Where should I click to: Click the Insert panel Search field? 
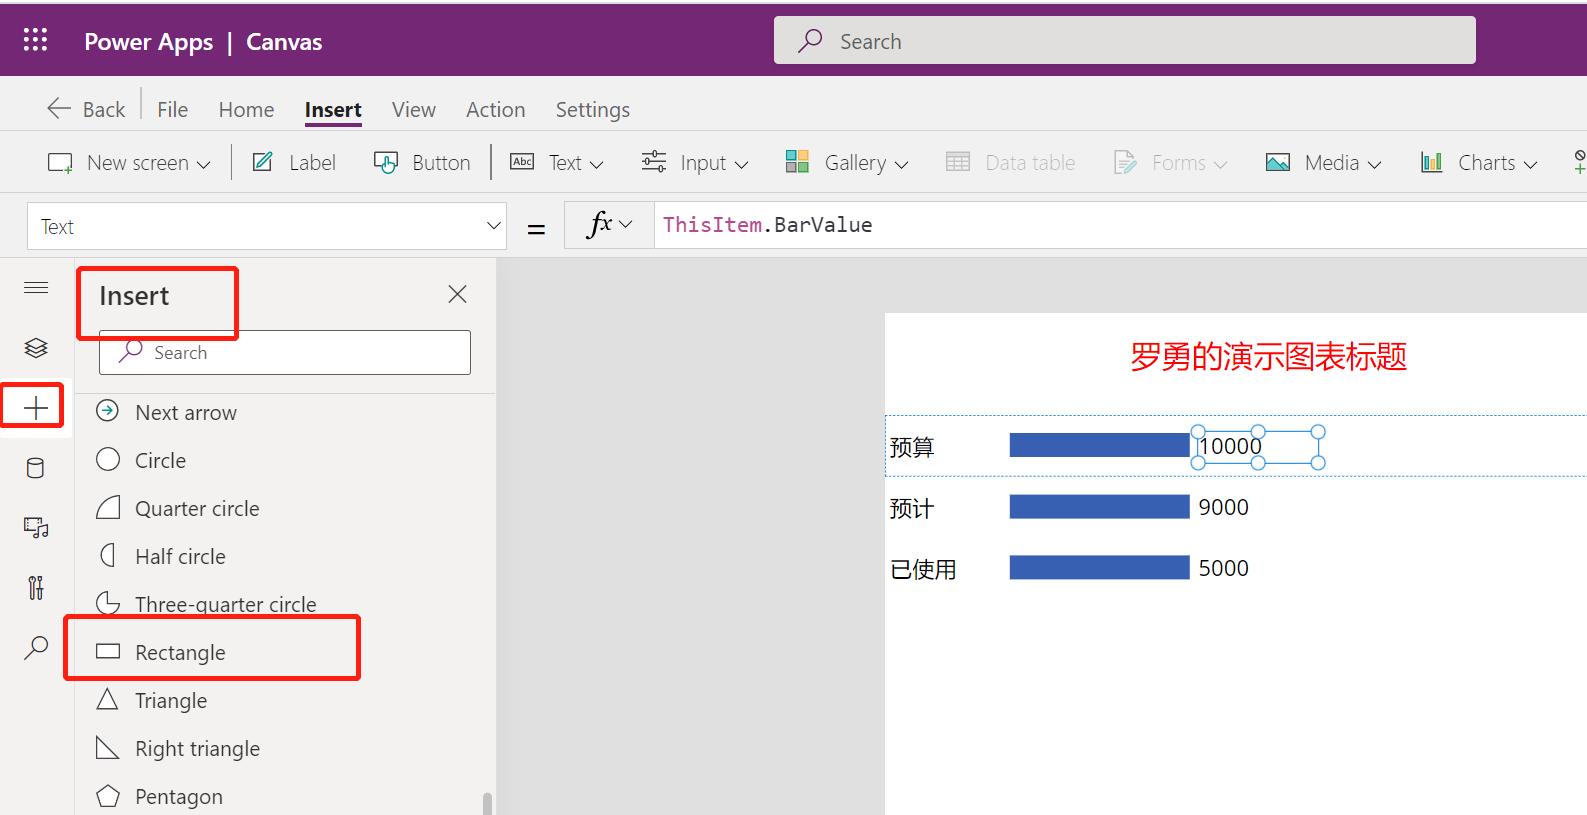[285, 352]
